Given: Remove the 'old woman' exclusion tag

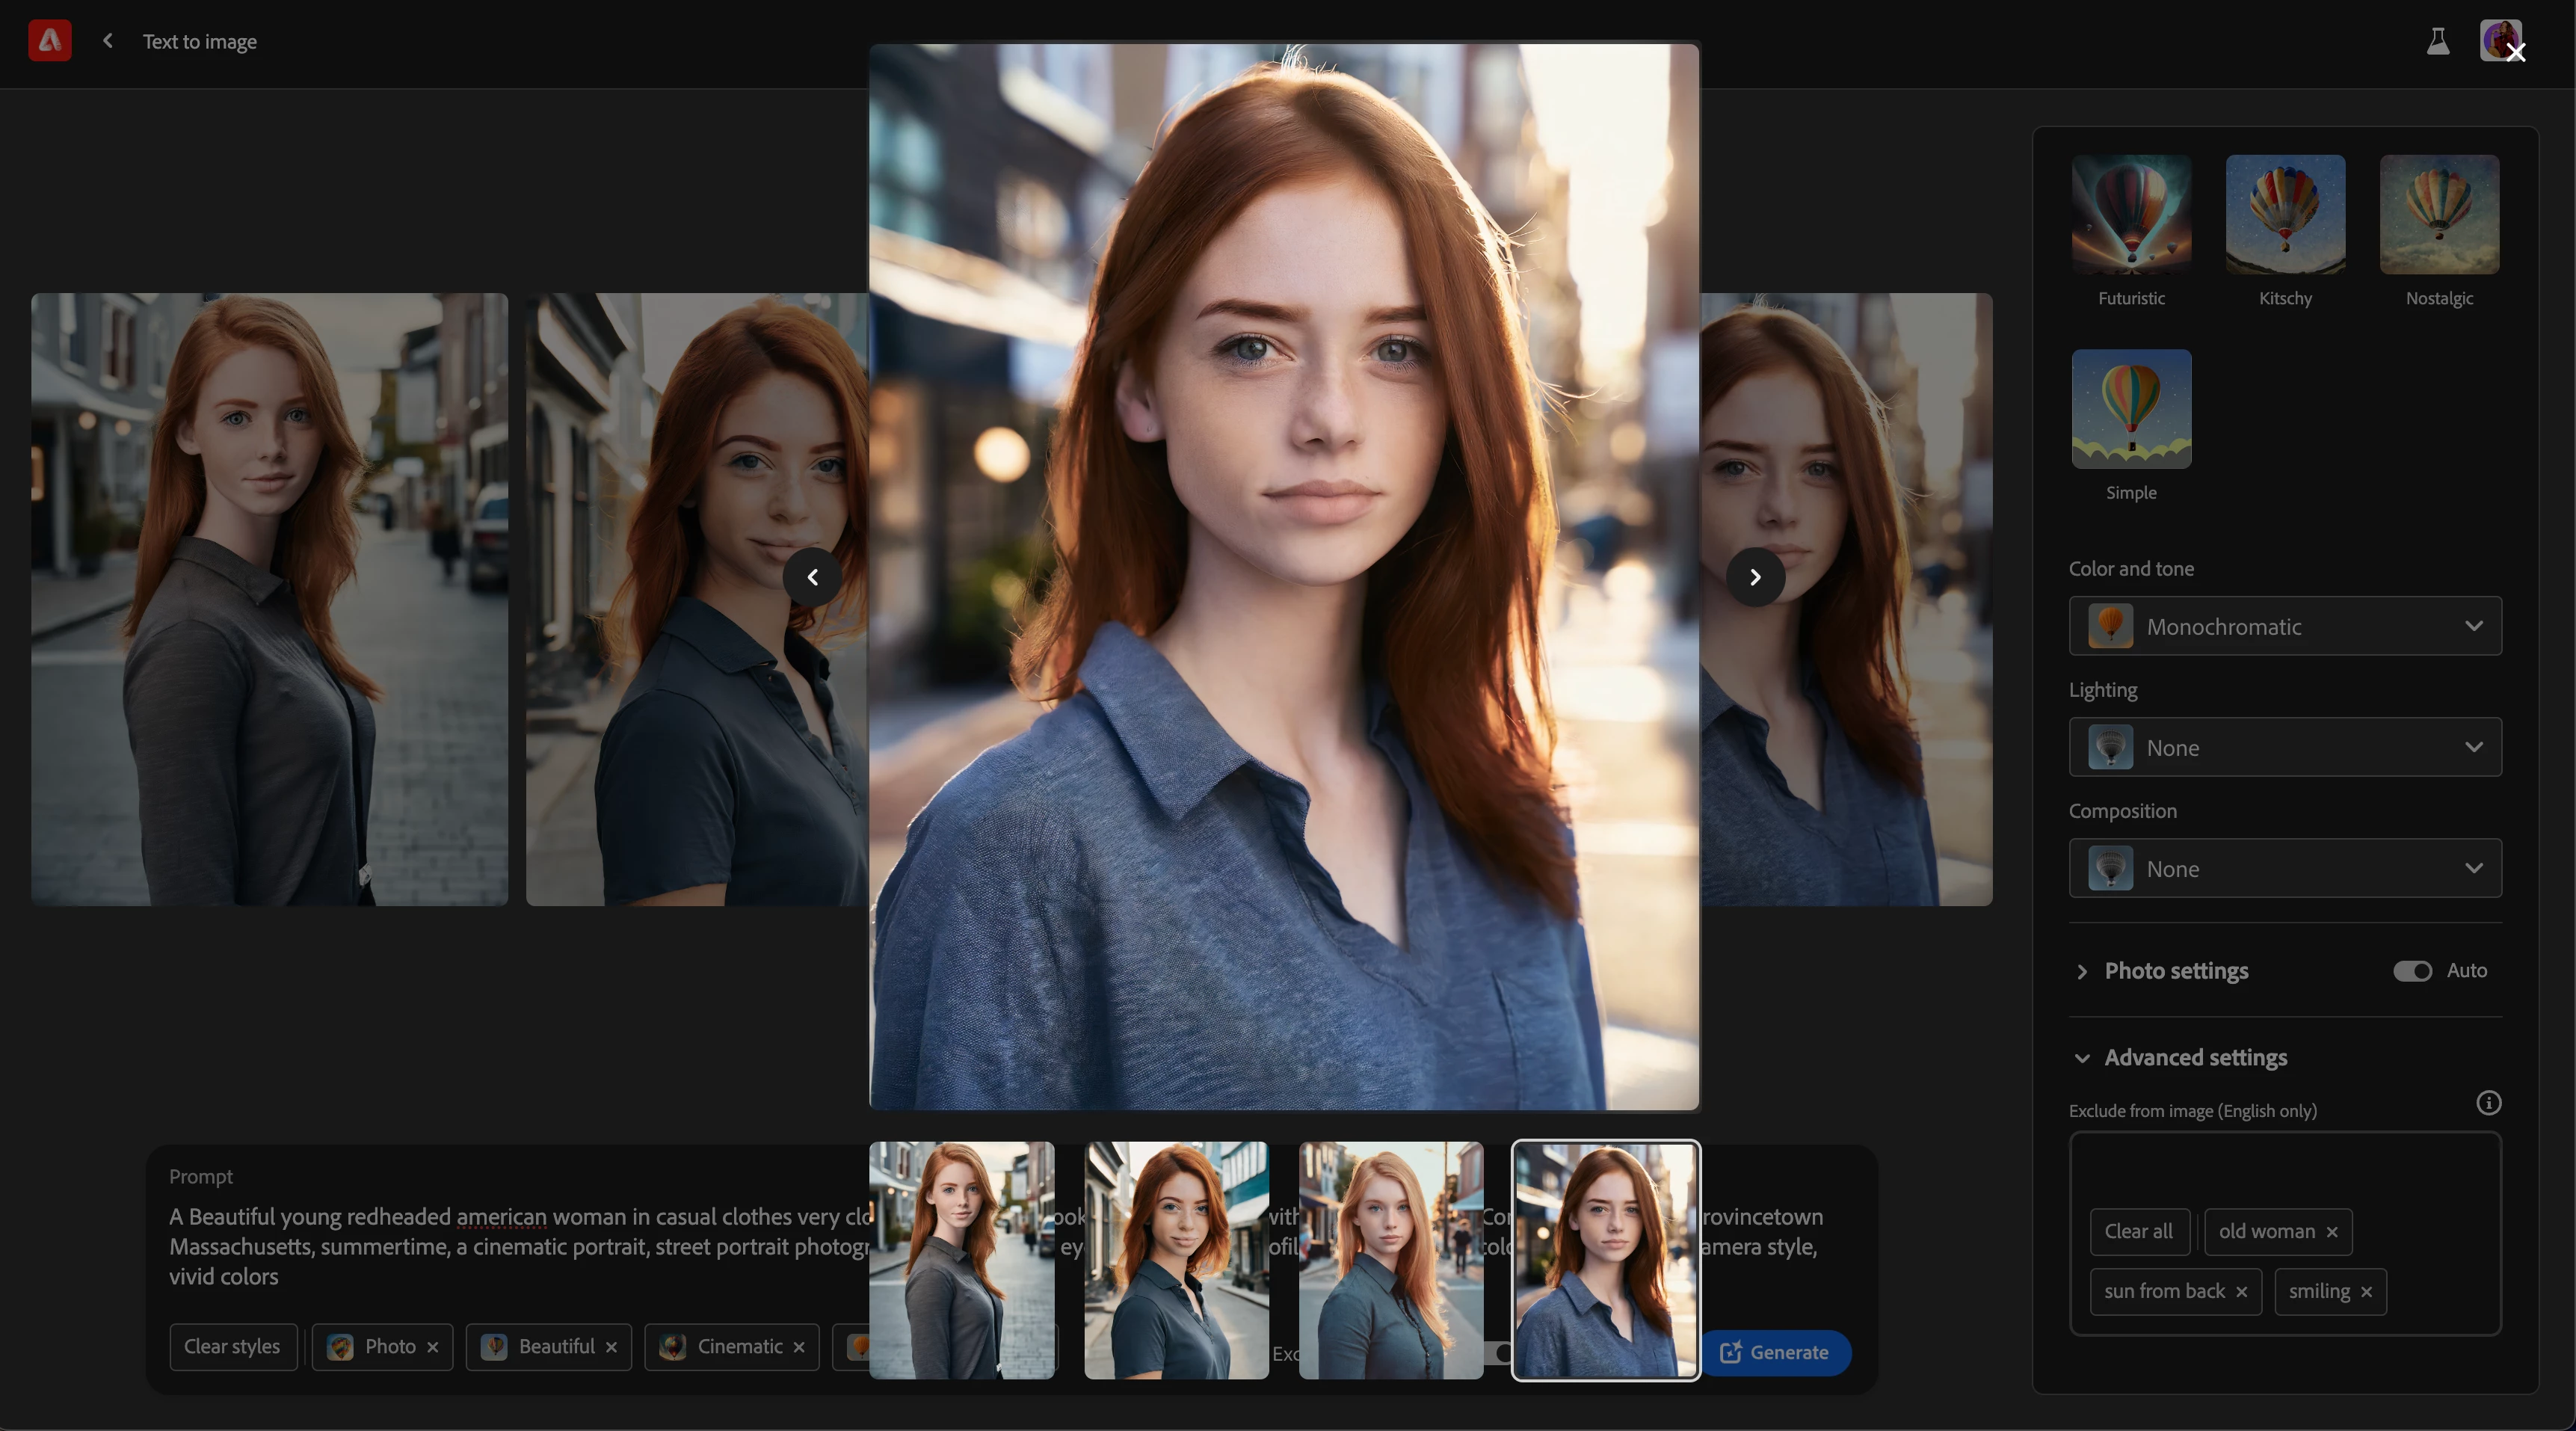Looking at the screenshot, I should 2332,1232.
